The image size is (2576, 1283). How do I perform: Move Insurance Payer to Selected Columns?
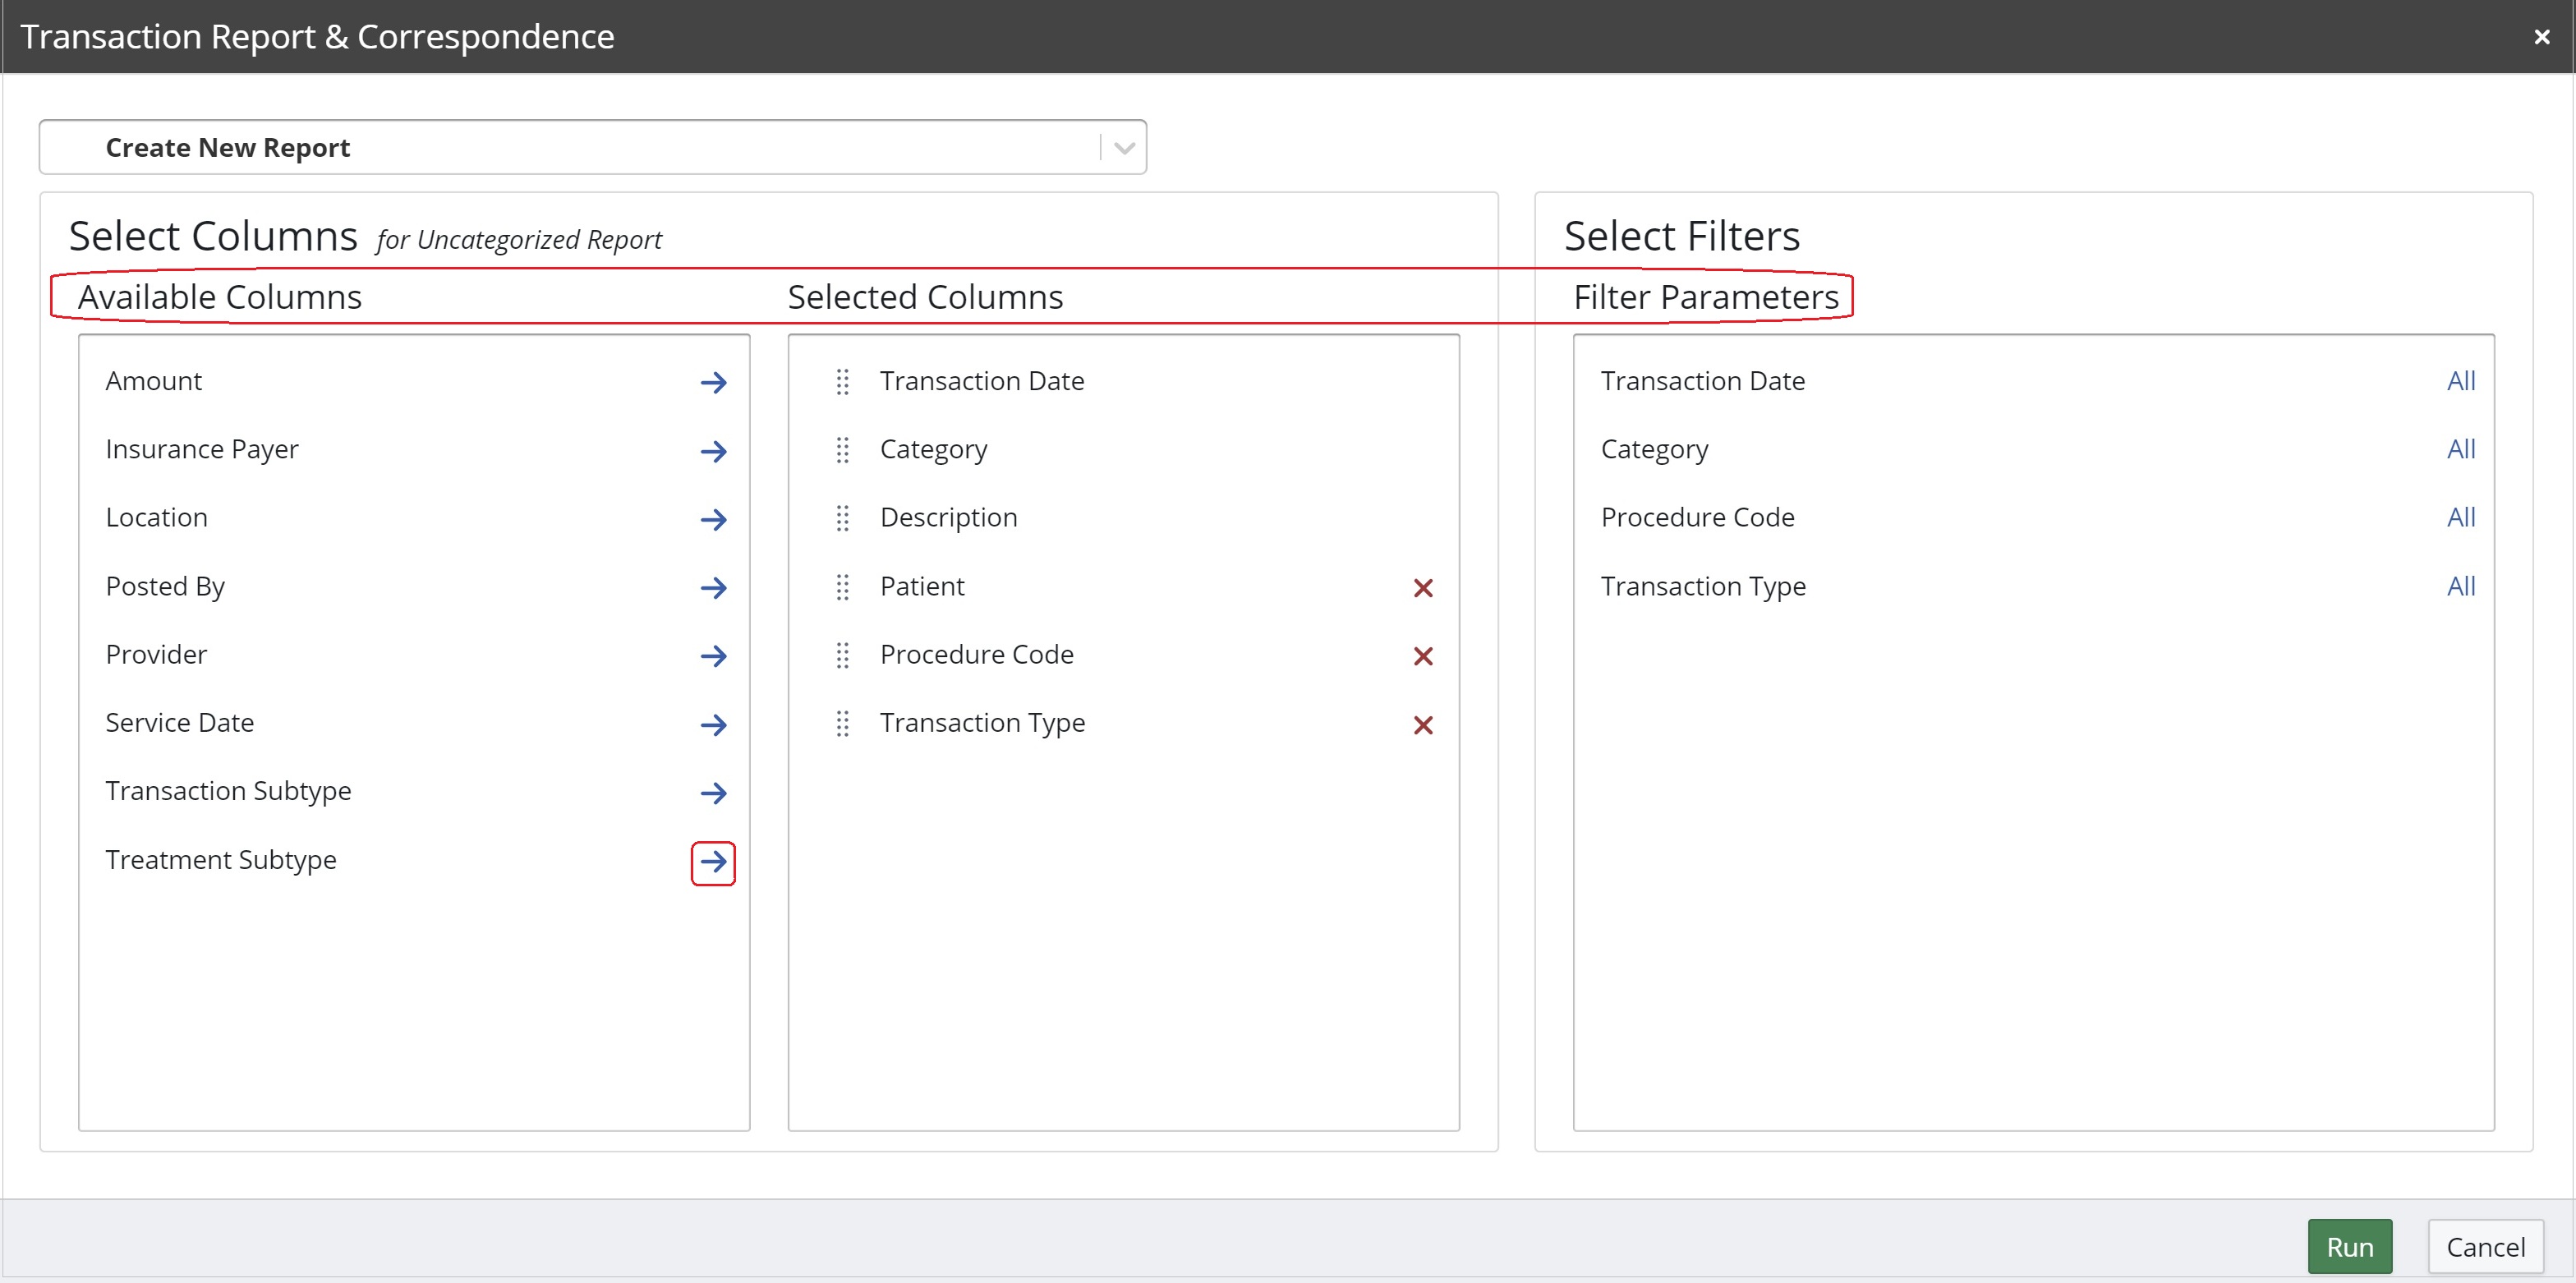click(714, 451)
